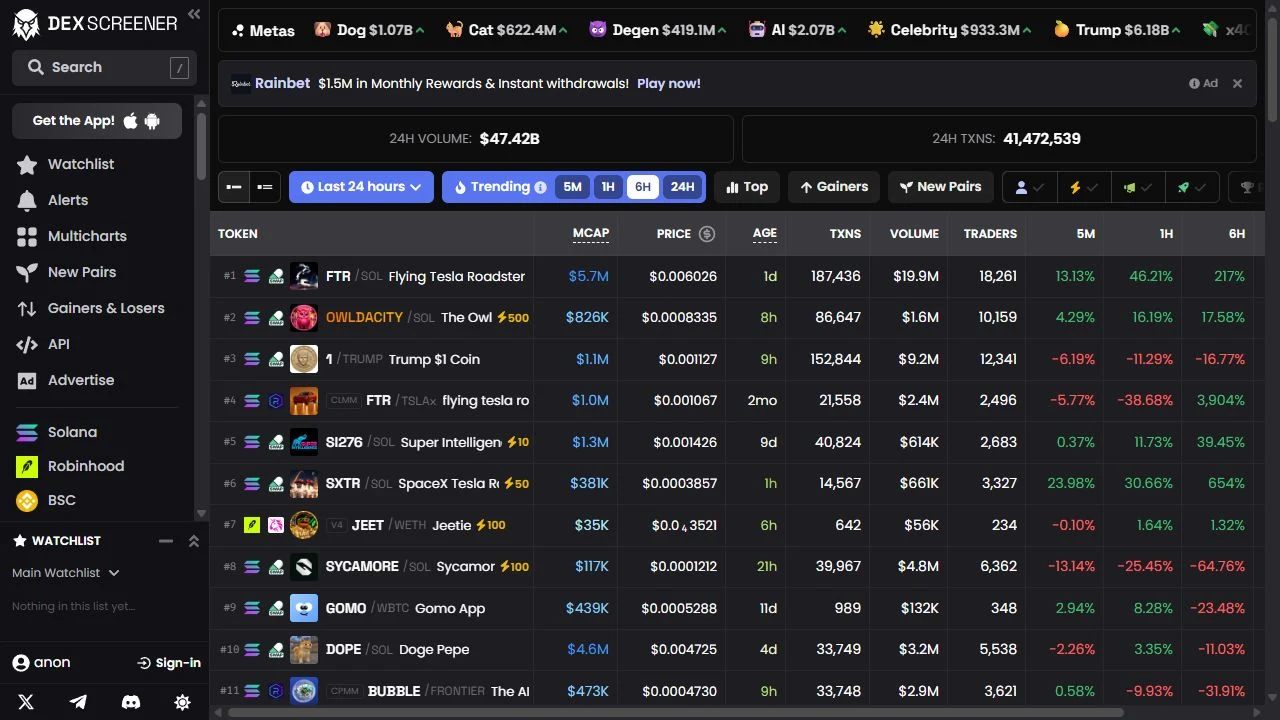Sort by AGE column header
The height and width of the screenshot is (720, 1280).
click(765, 234)
